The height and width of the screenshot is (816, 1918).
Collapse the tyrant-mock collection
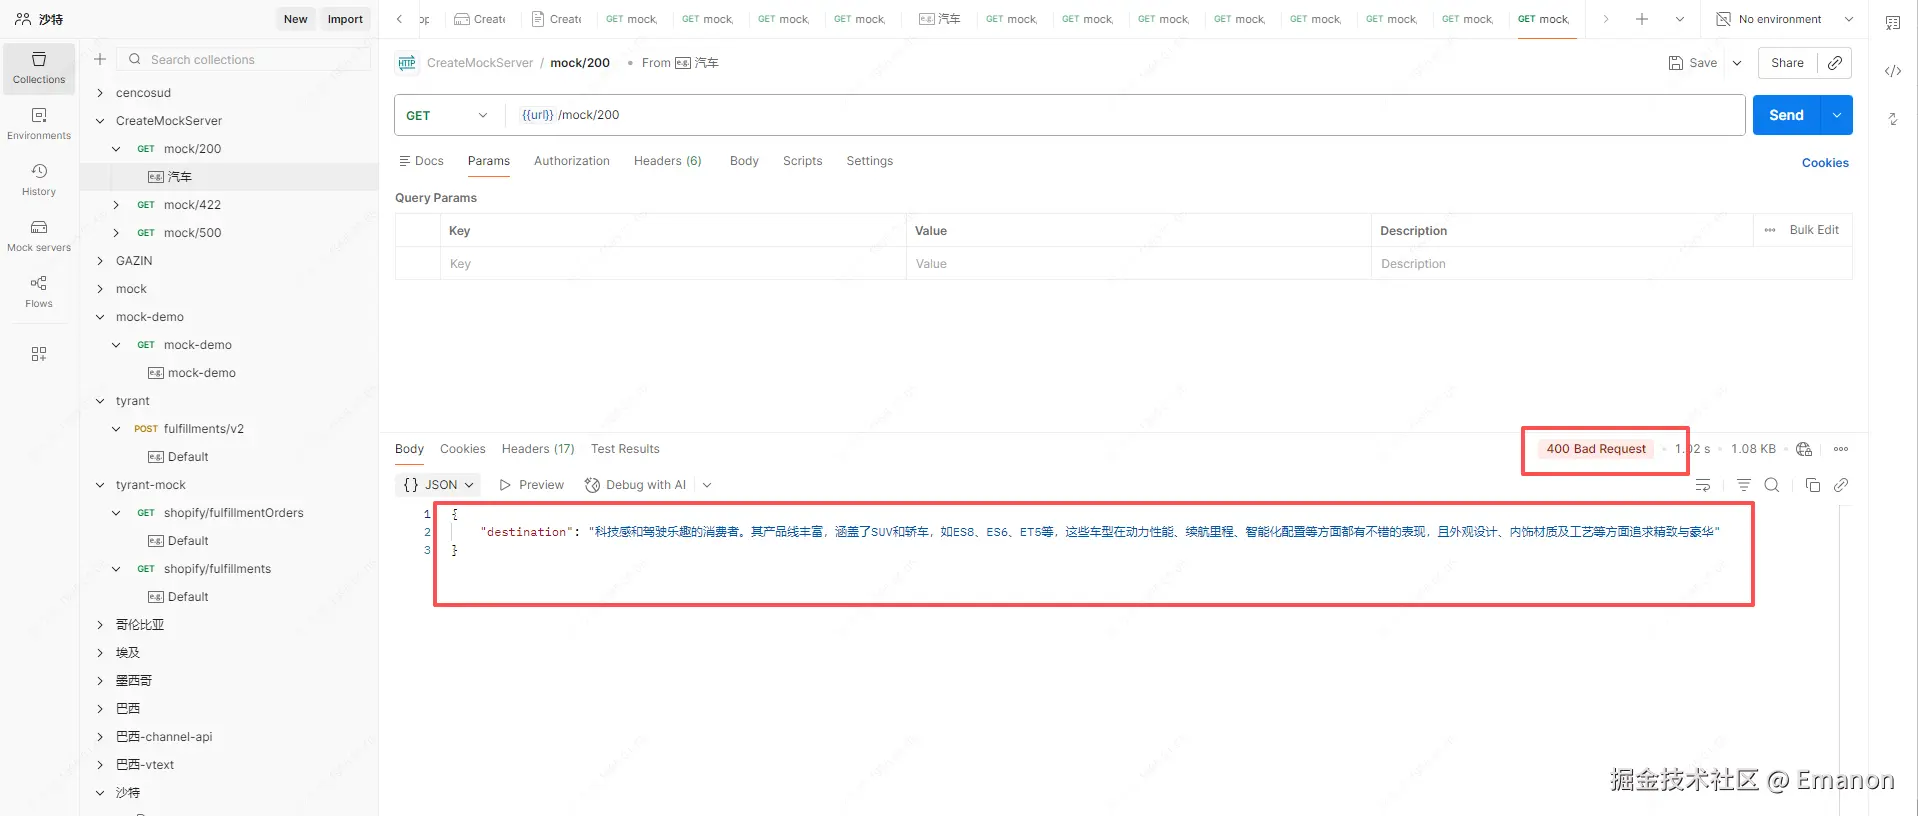tap(100, 485)
